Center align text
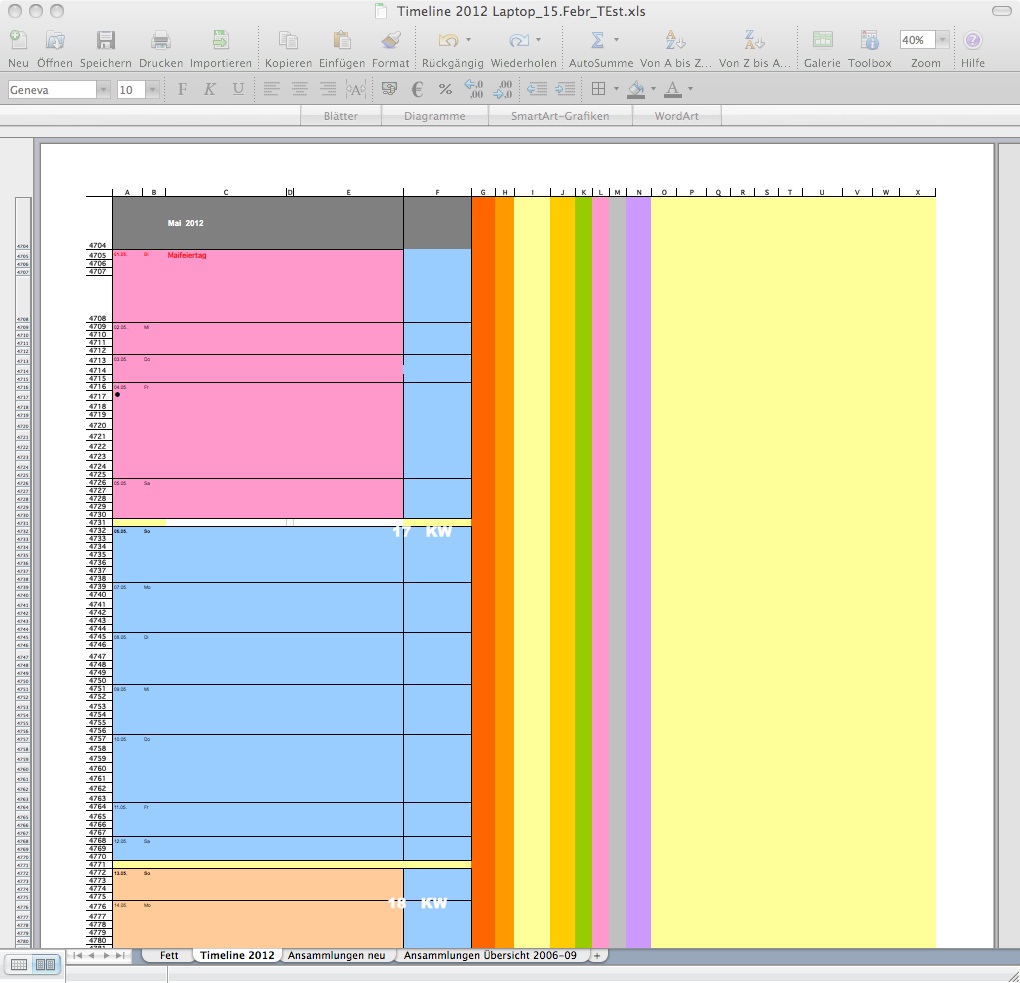 click(300, 89)
